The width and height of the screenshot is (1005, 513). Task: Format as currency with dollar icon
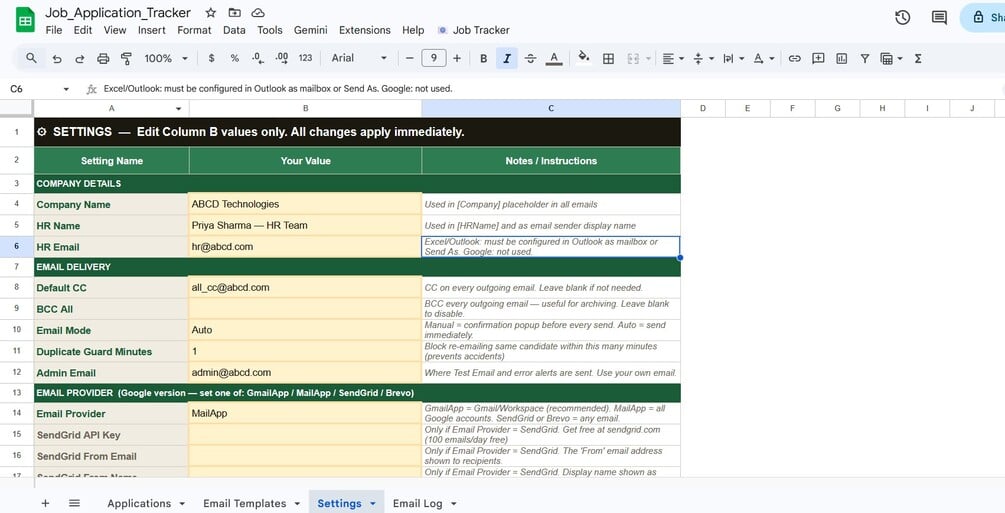coord(212,58)
